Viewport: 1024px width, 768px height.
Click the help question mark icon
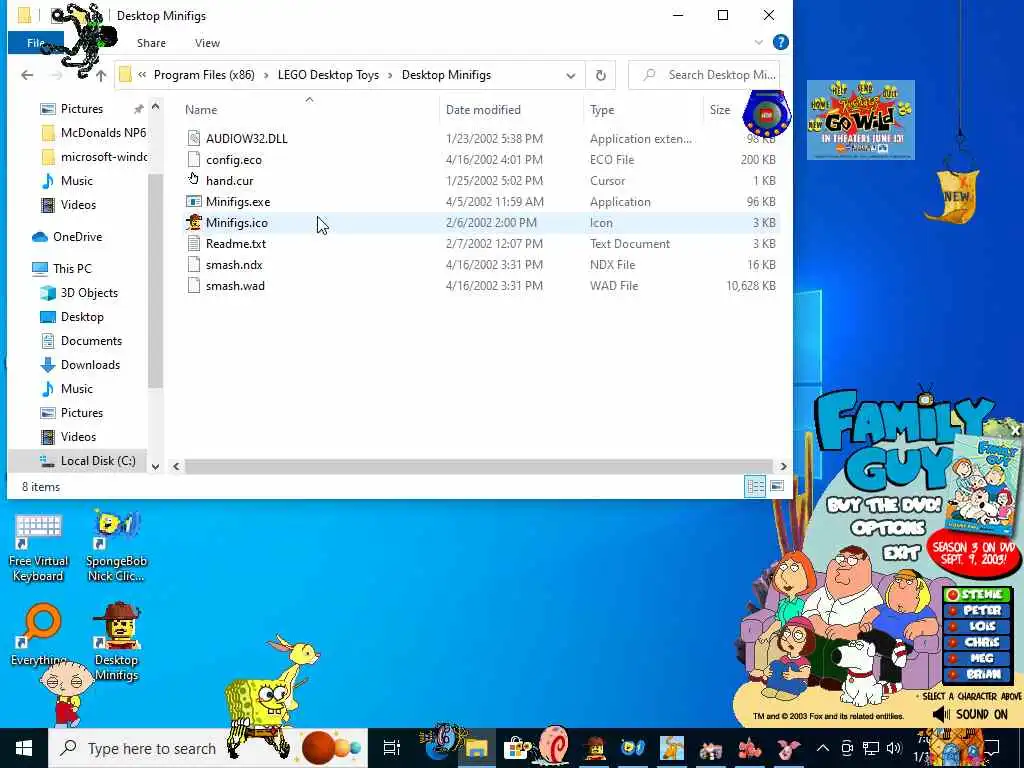click(780, 42)
